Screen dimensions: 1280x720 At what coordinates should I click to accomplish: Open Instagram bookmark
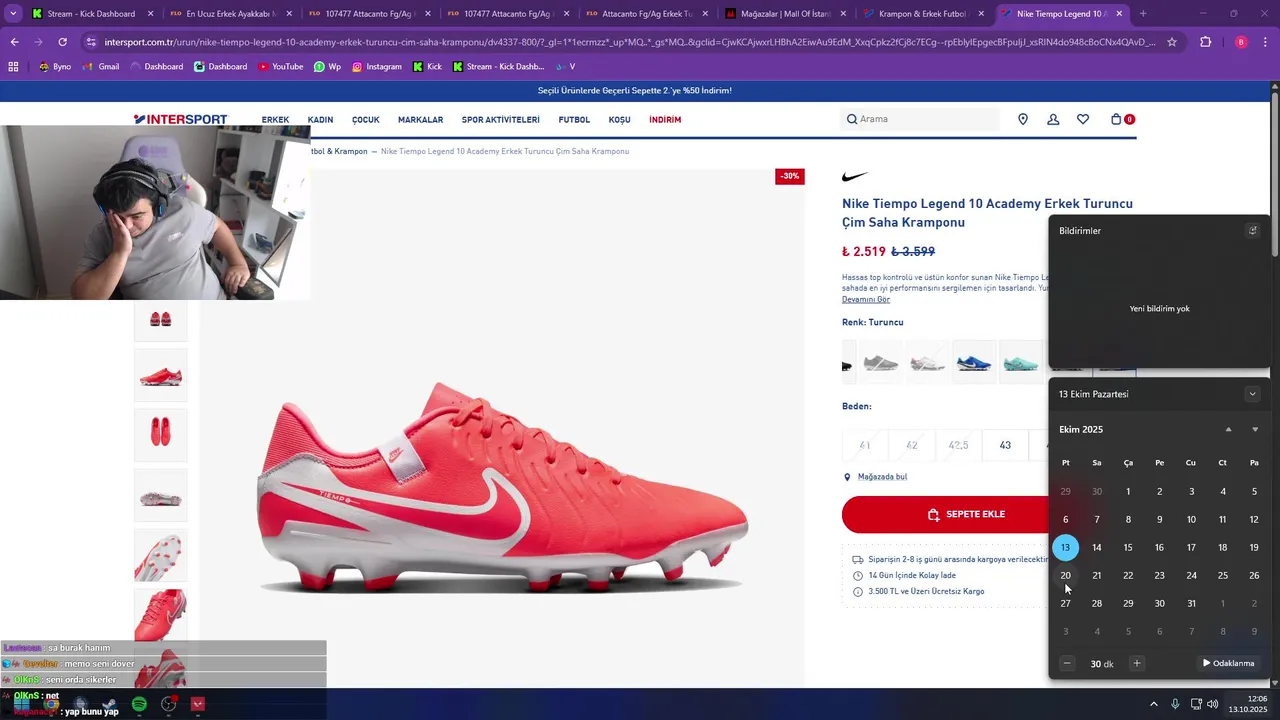(x=376, y=66)
